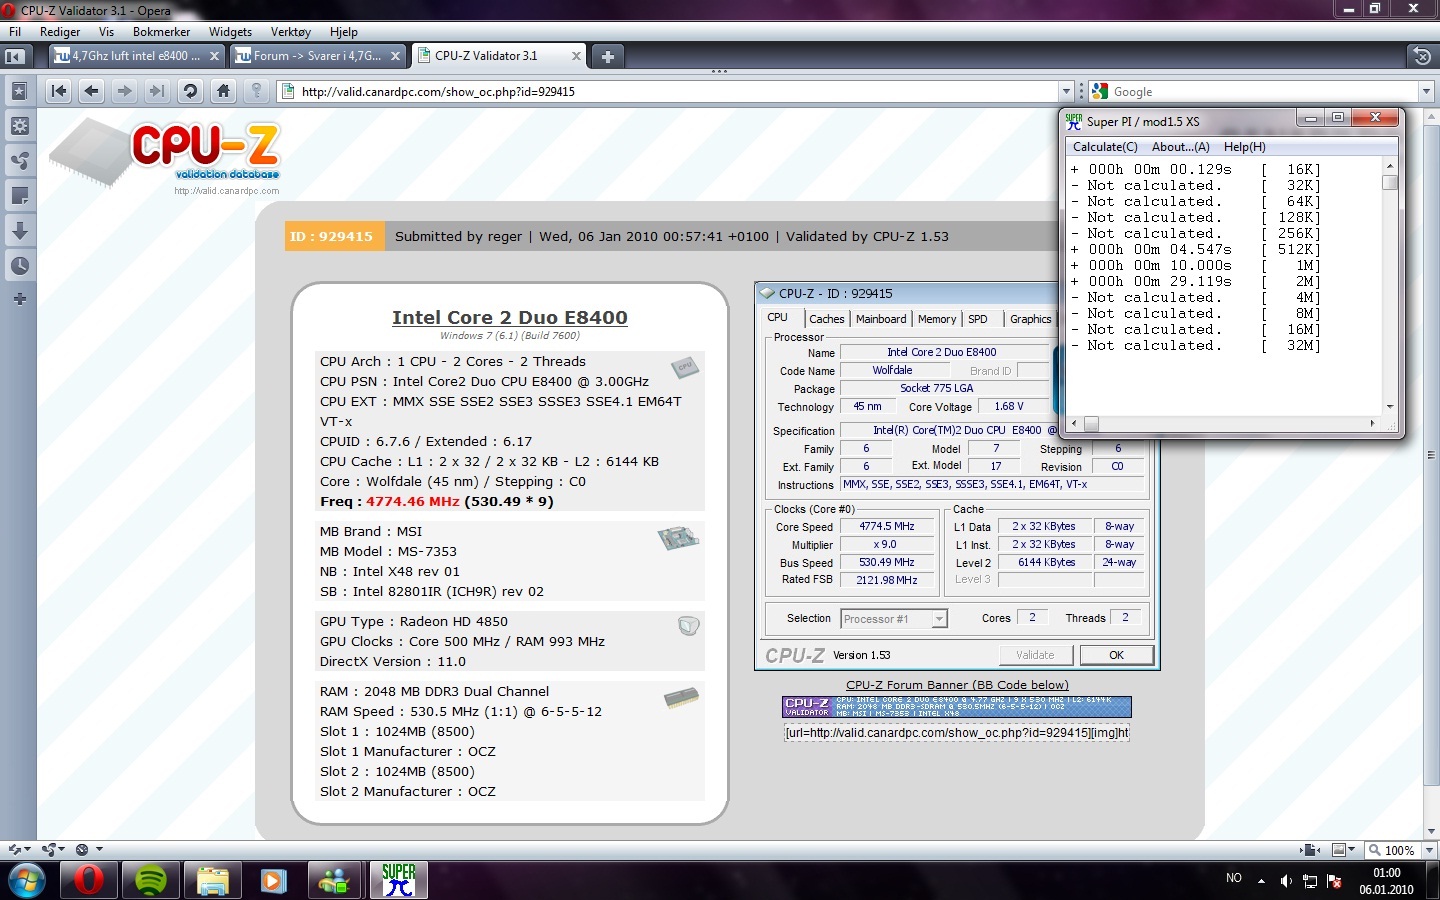Open the Vis menu

pyautogui.click(x=106, y=32)
